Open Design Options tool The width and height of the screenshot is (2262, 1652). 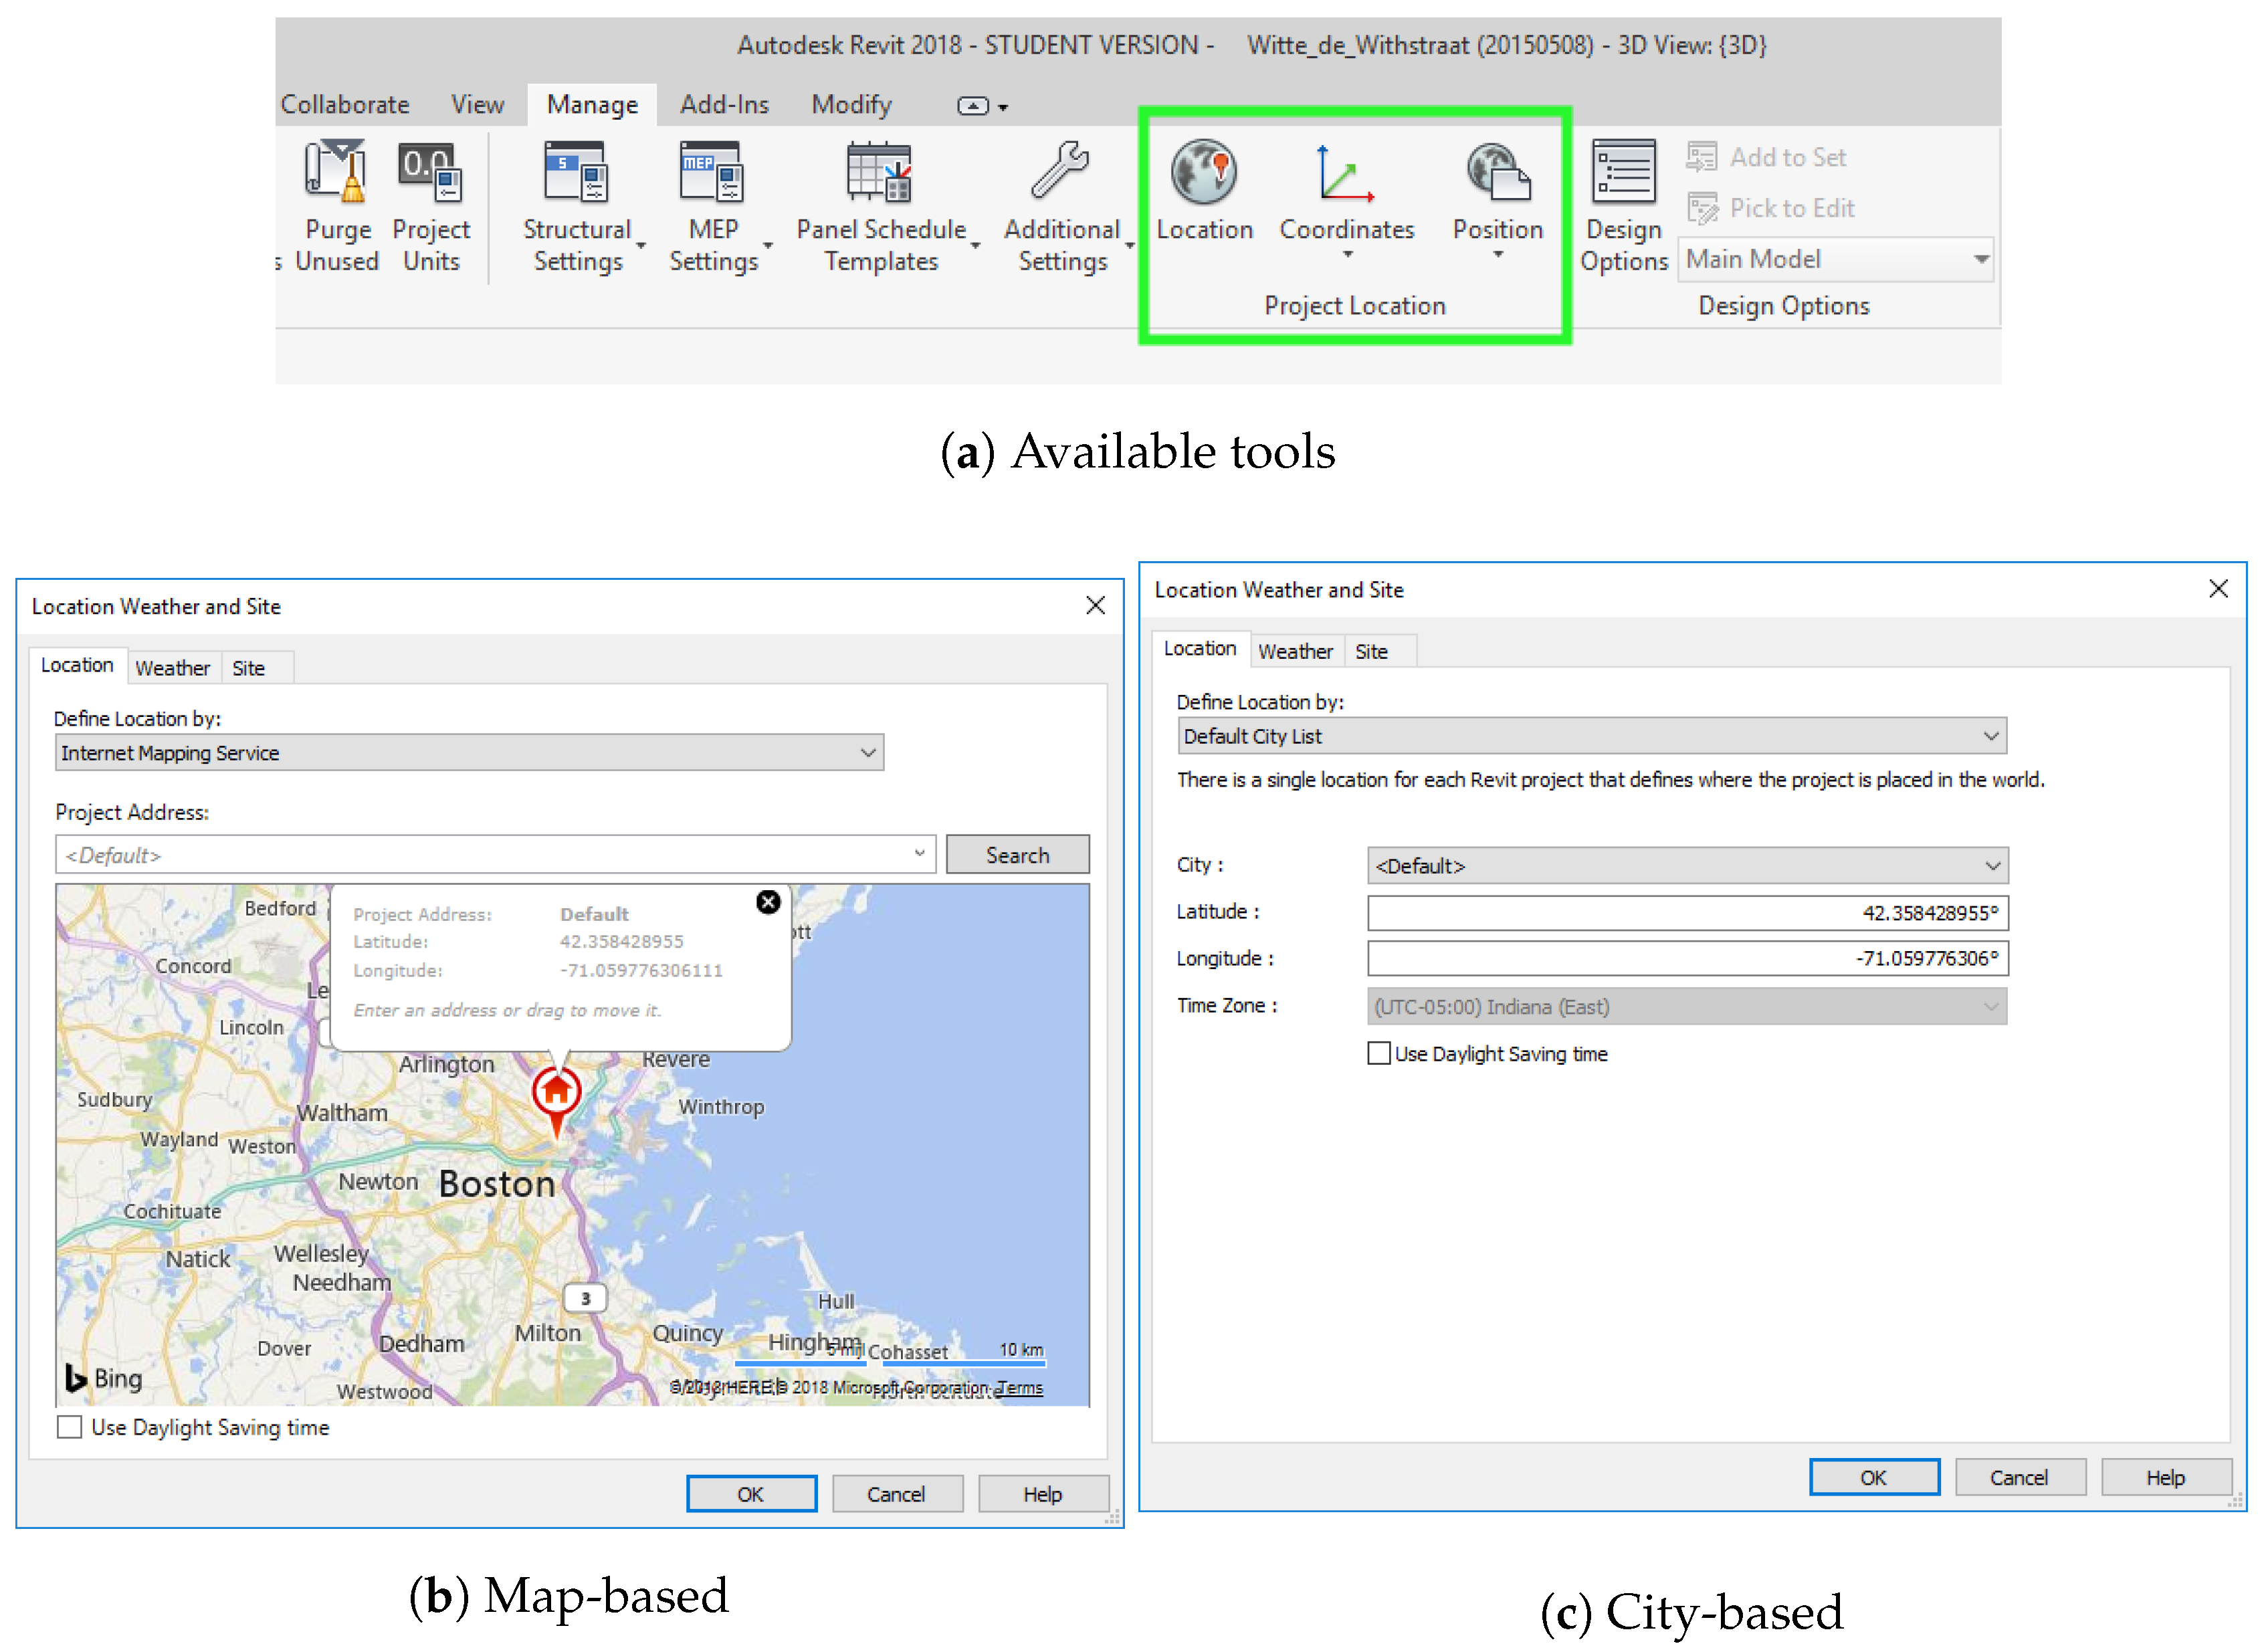[x=1624, y=205]
